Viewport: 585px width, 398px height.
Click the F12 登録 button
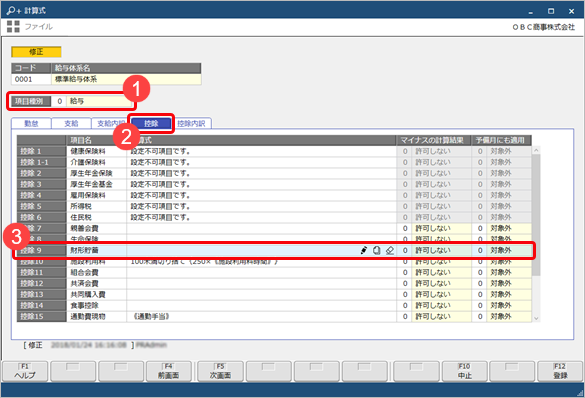[560, 371]
